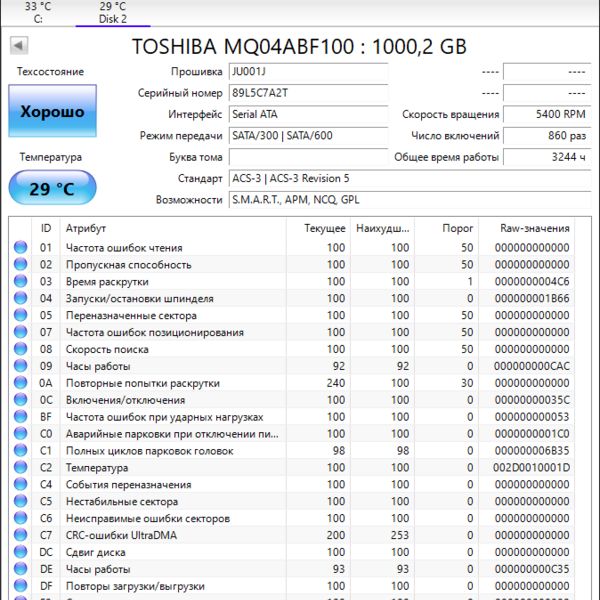Click status icon for CRC-ошибки UltraDMA row
The image size is (600, 600).
click(x=21, y=535)
